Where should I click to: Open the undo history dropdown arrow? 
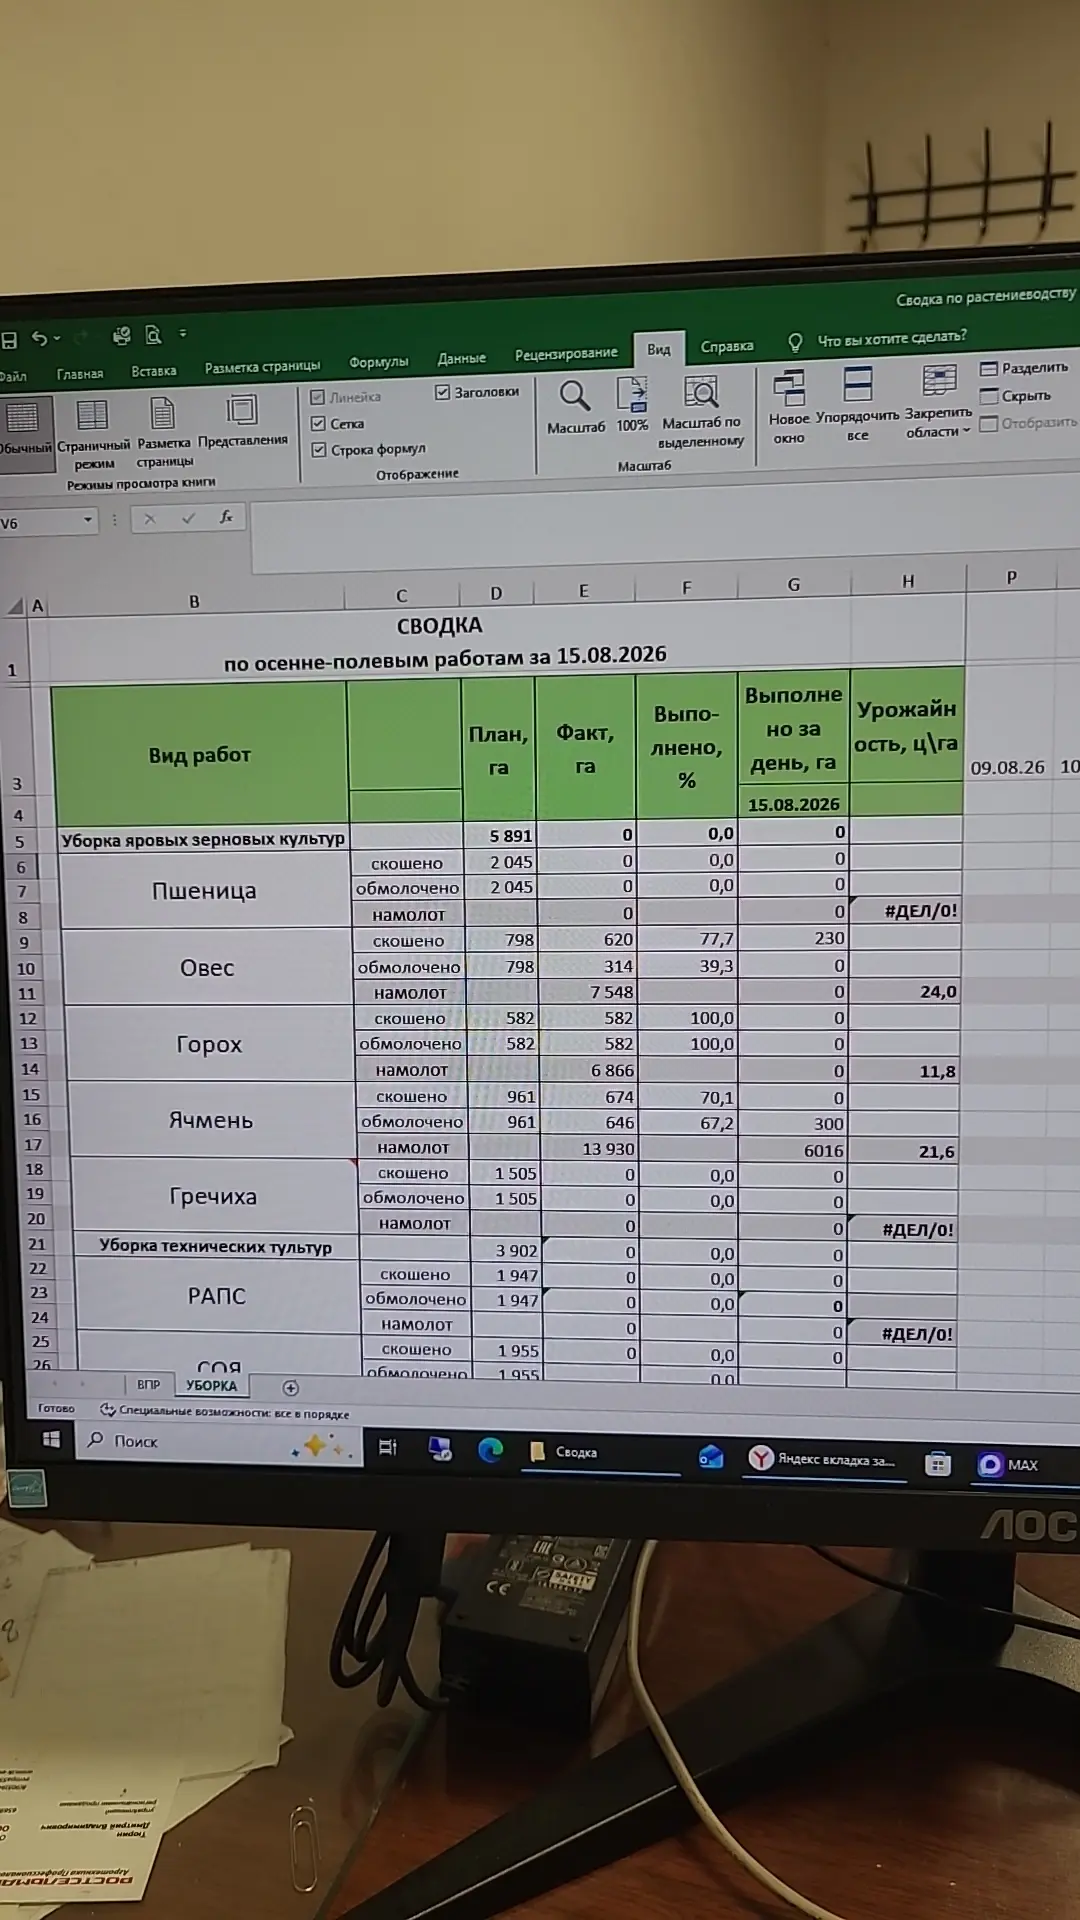[x=57, y=338]
